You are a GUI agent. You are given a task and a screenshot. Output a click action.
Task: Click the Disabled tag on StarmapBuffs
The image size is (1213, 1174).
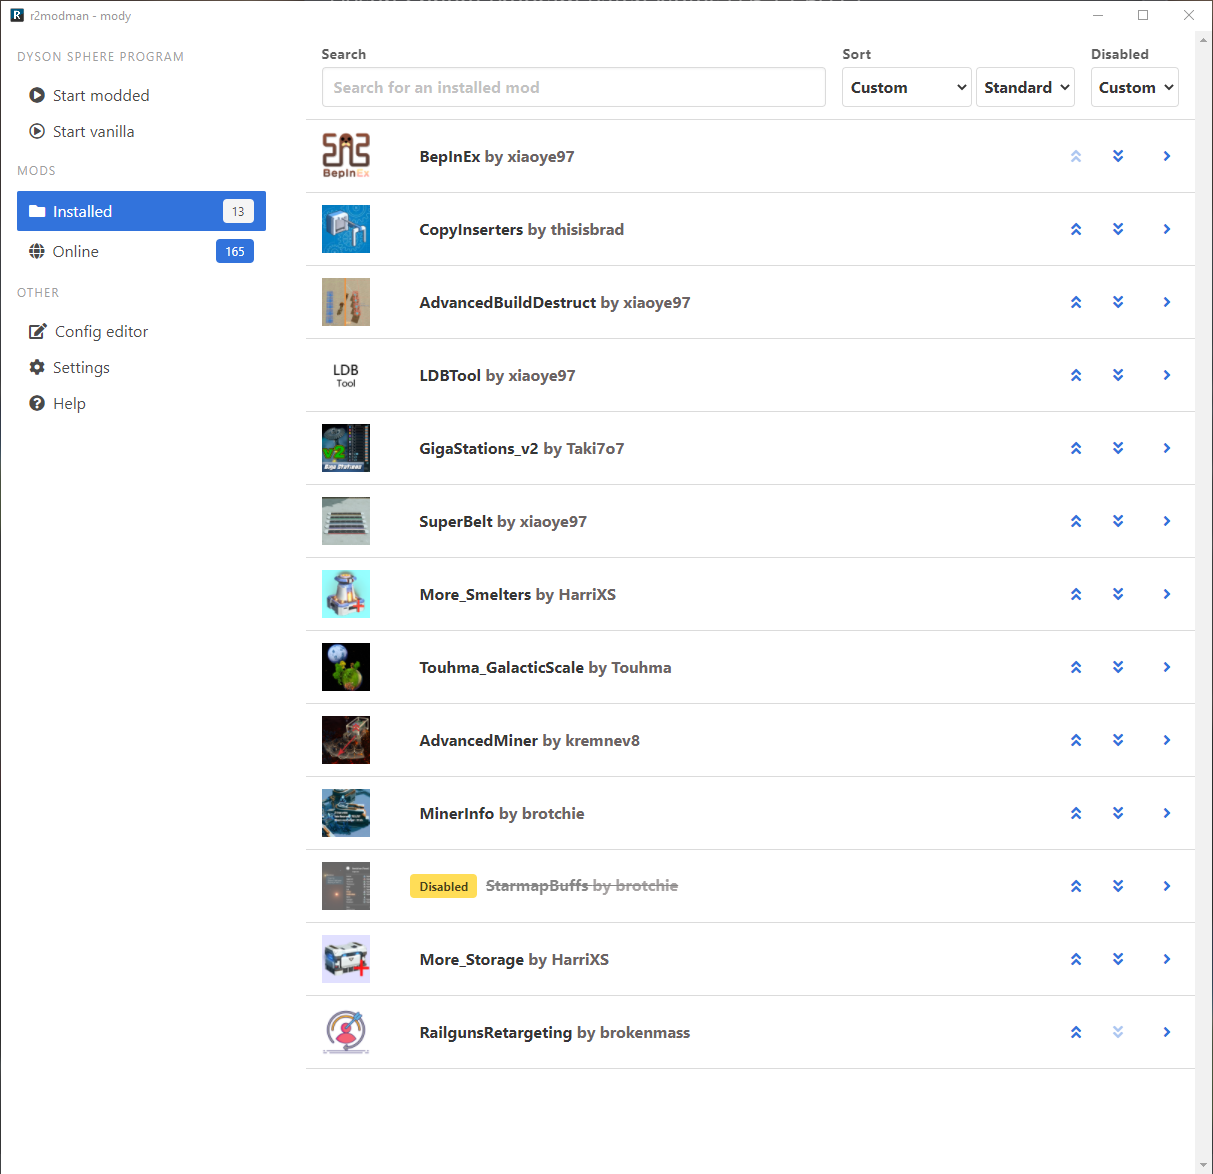444,886
